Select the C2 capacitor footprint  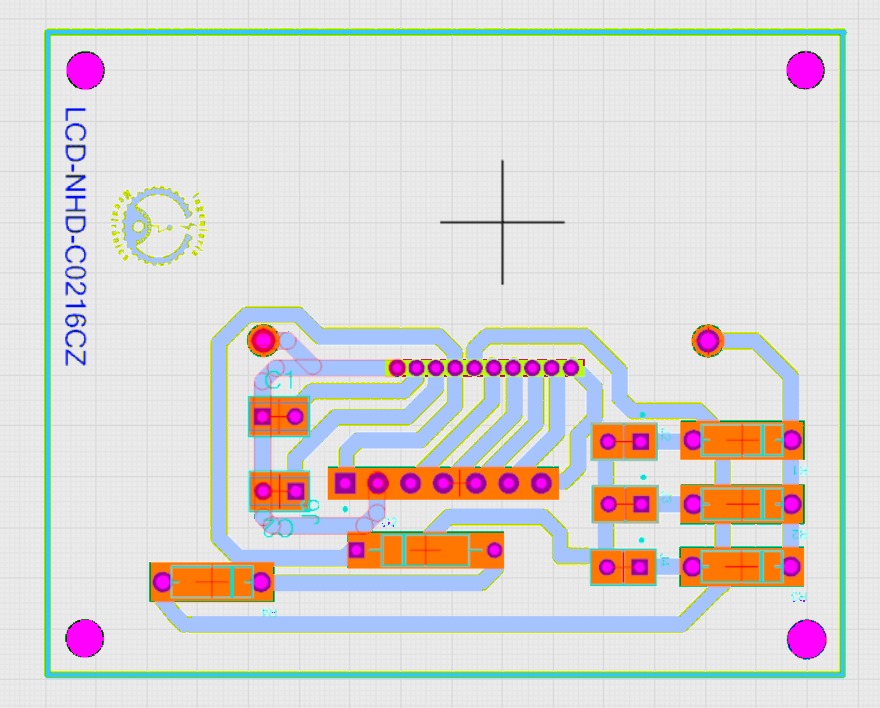tap(278, 491)
